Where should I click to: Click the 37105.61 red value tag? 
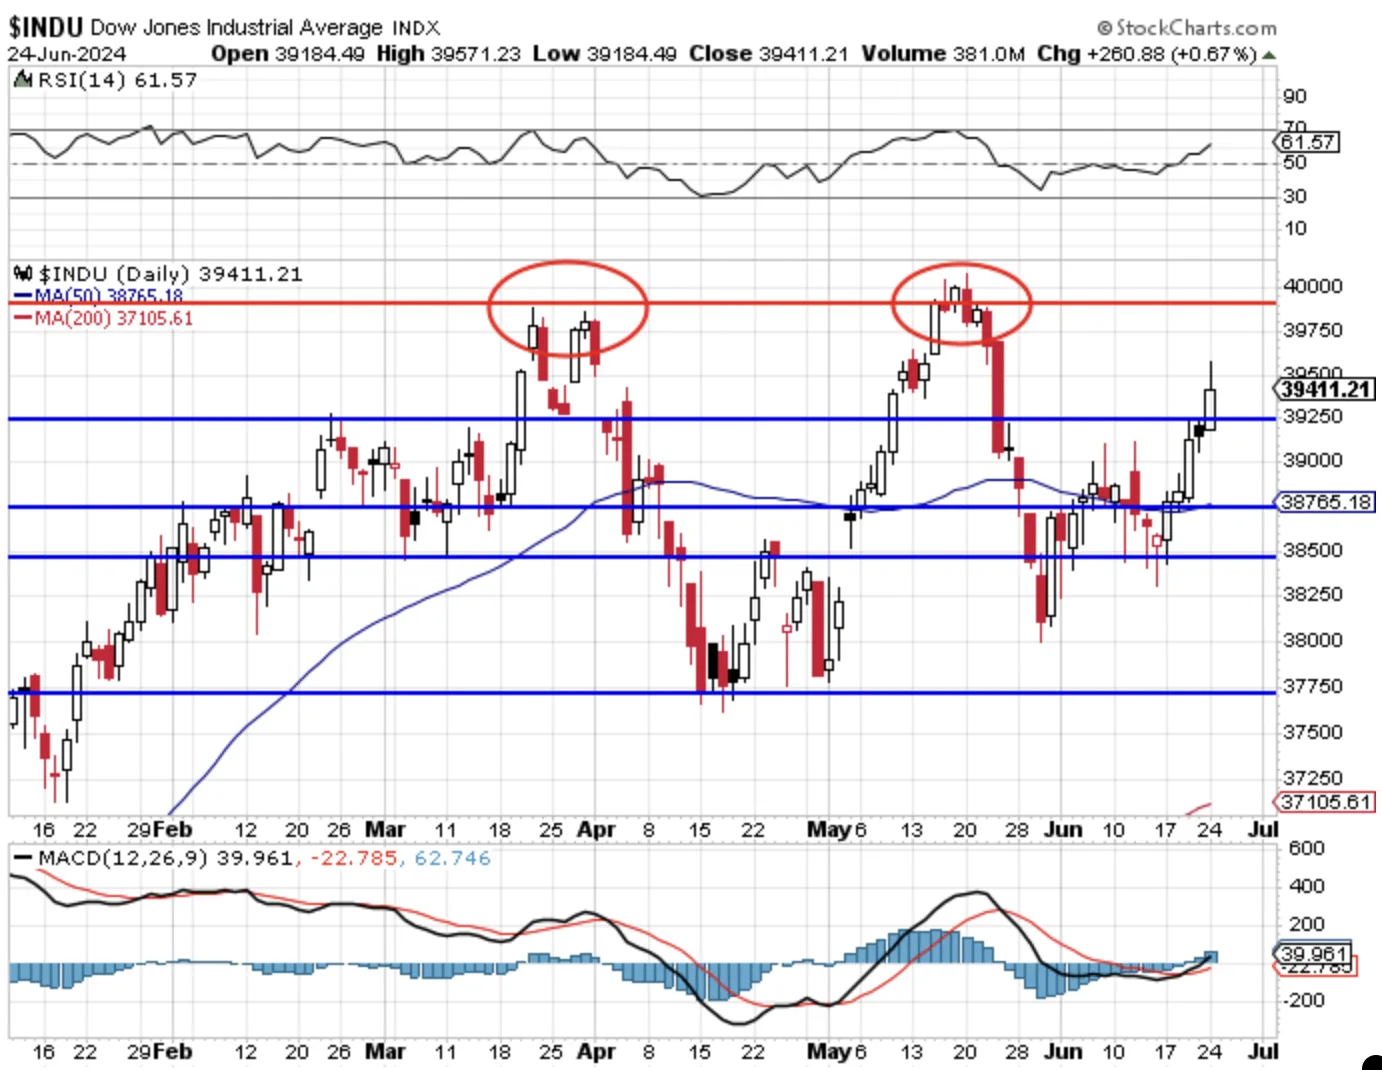click(1325, 802)
